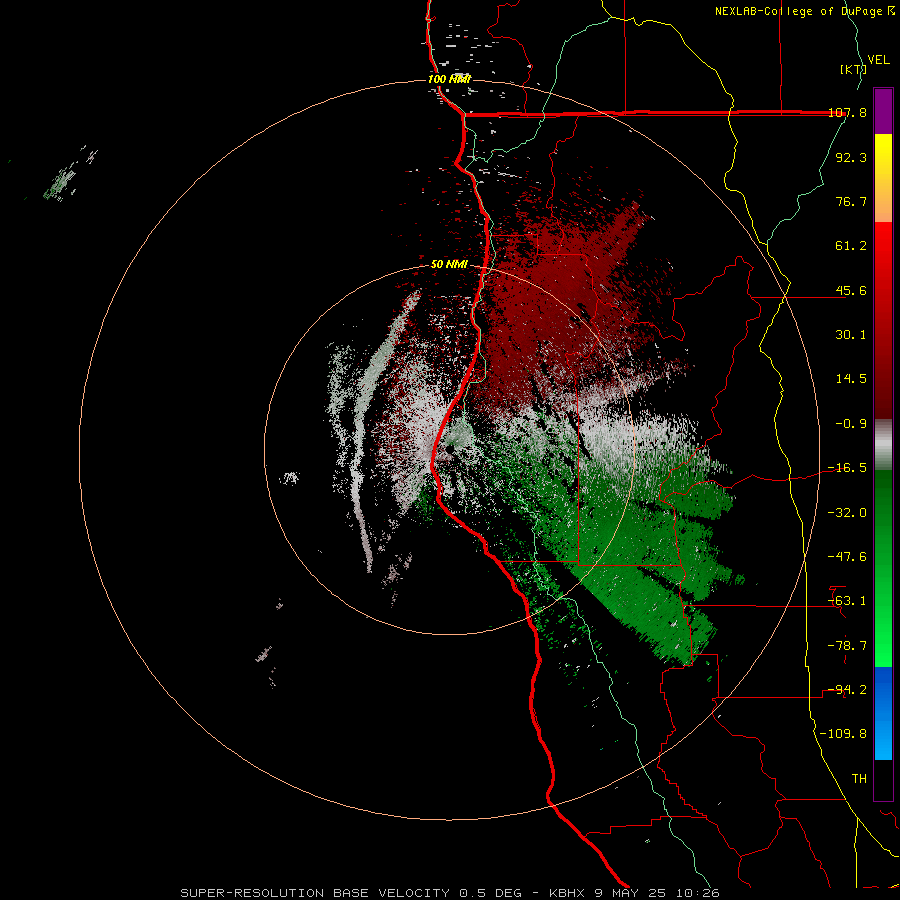Image resolution: width=900 pixels, height=900 pixels.
Task: Pick the blue segment of color bar
Action: tap(883, 713)
